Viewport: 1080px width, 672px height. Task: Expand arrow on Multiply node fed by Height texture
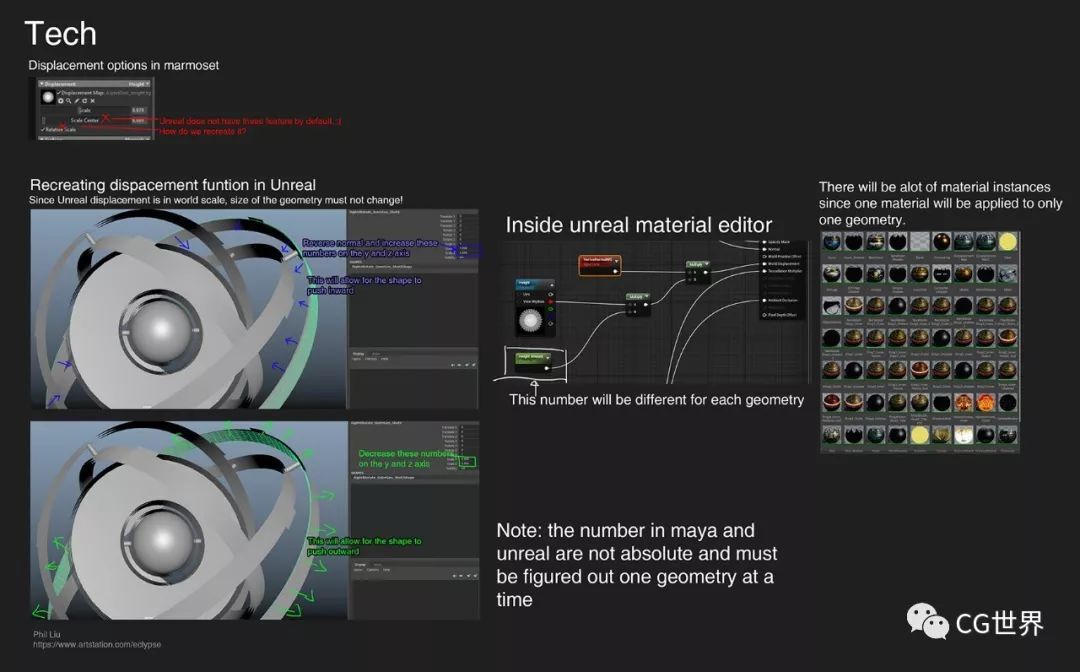tap(647, 296)
